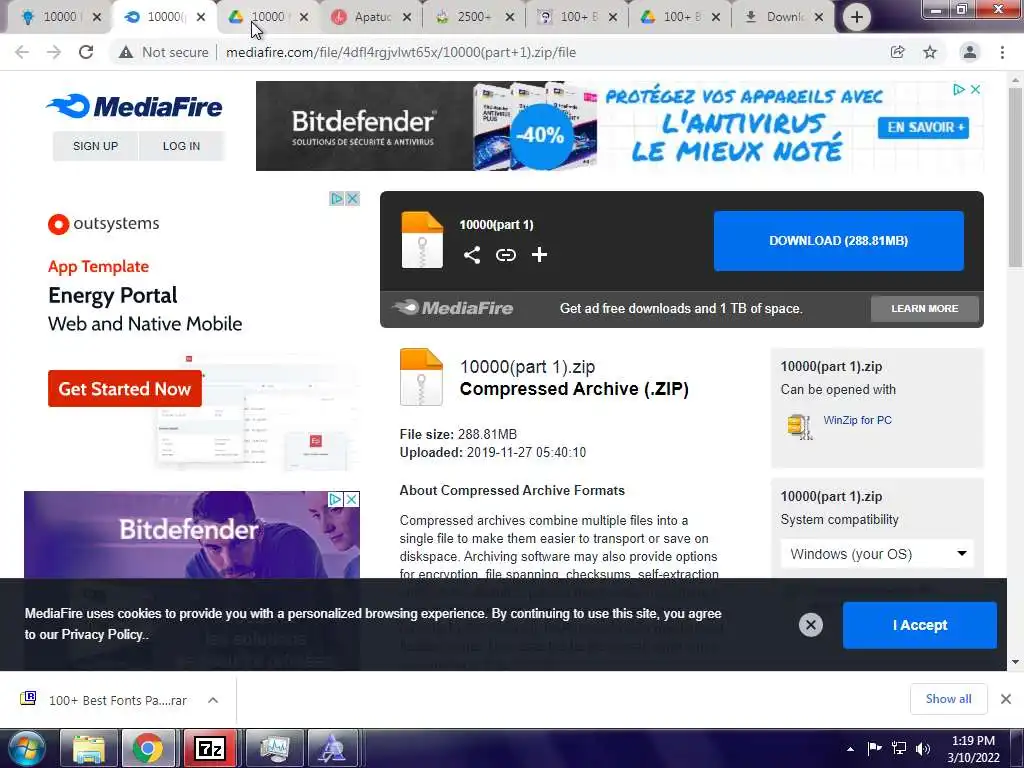
Task: Click the page vertical scrollbar thumb
Action: tap(1015, 176)
